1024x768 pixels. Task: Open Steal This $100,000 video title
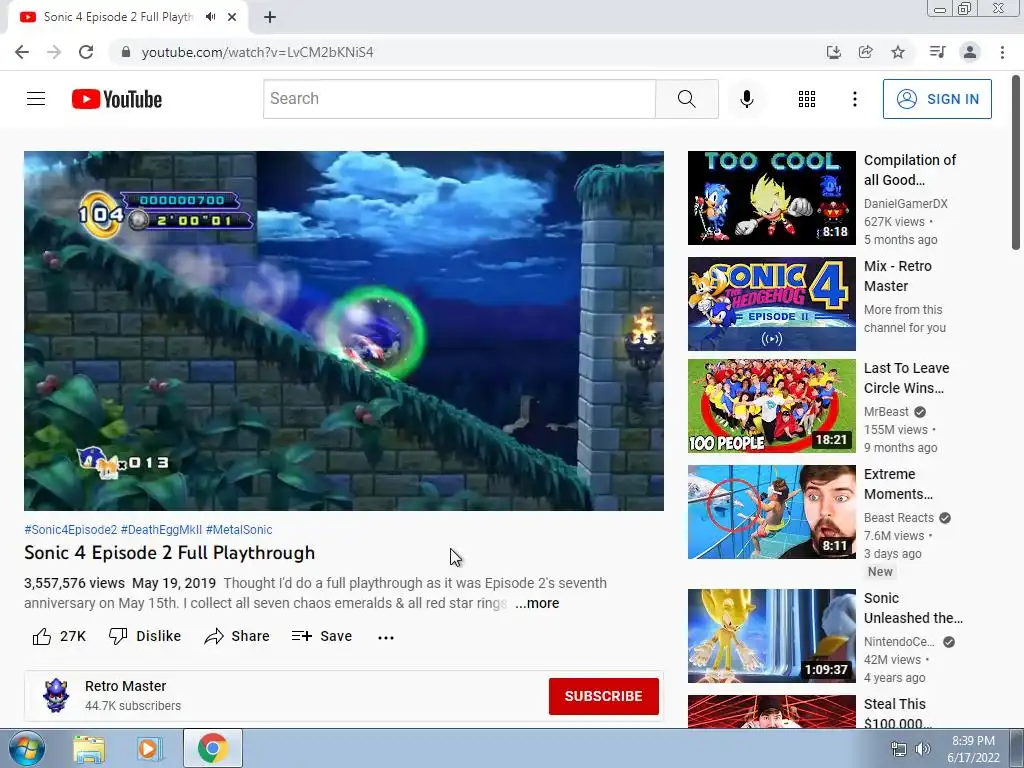tap(897, 714)
